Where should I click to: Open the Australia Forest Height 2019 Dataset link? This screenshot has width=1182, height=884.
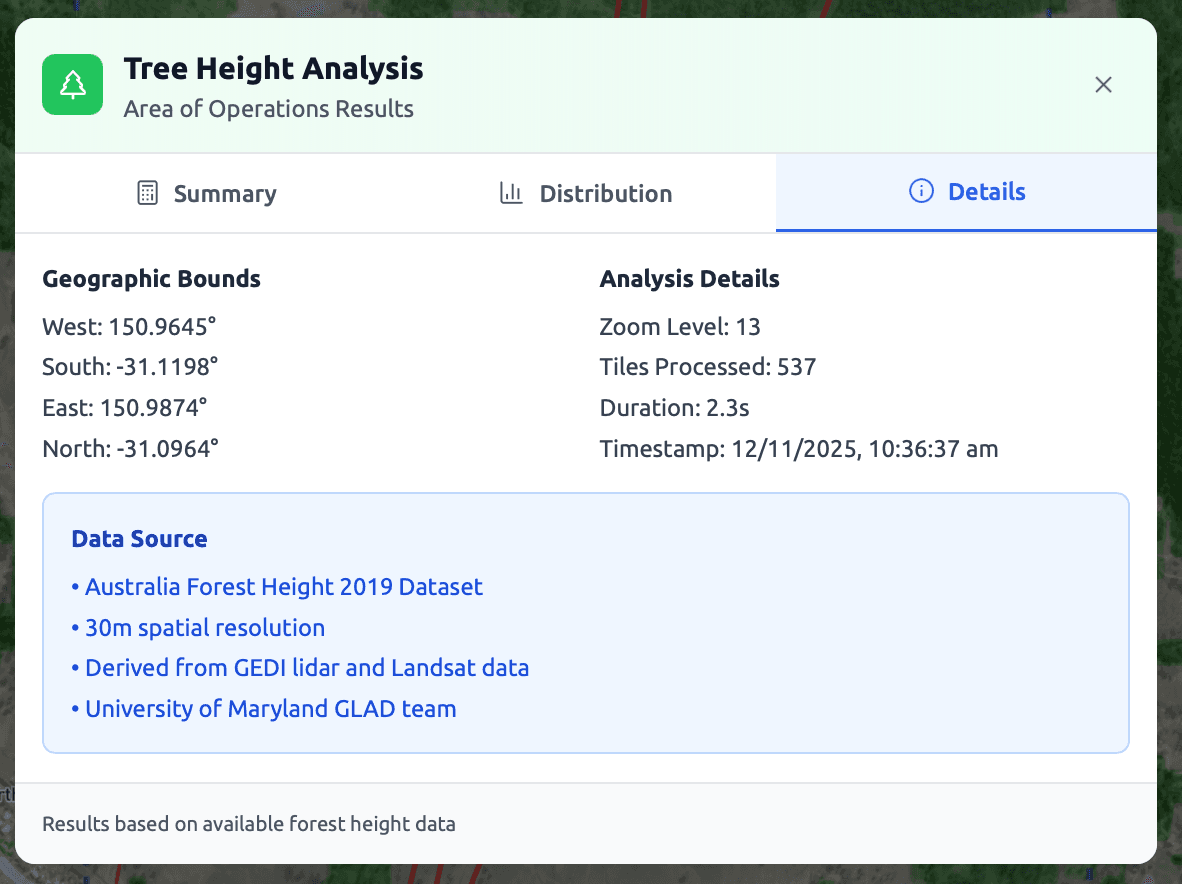[x=283, y=587]
